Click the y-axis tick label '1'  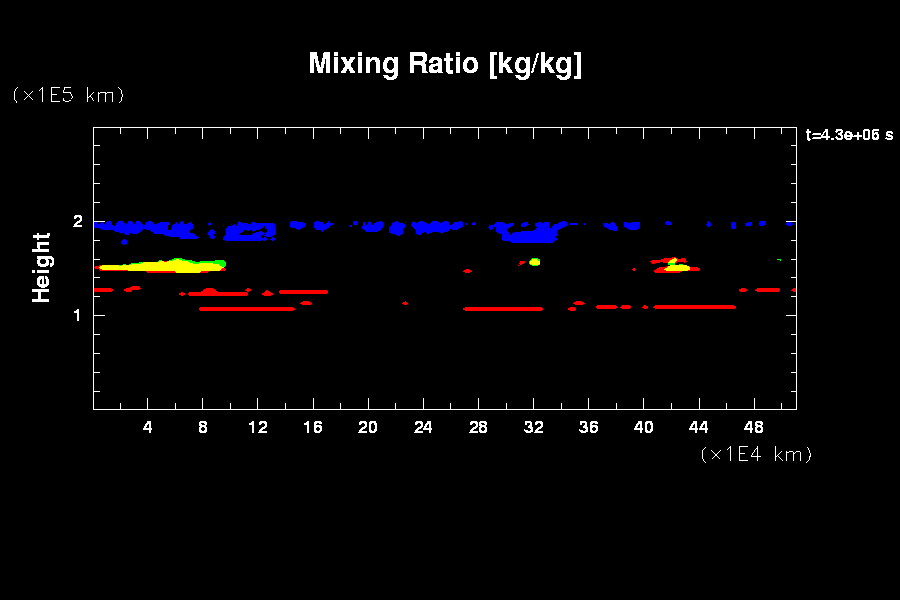point(76,316)
